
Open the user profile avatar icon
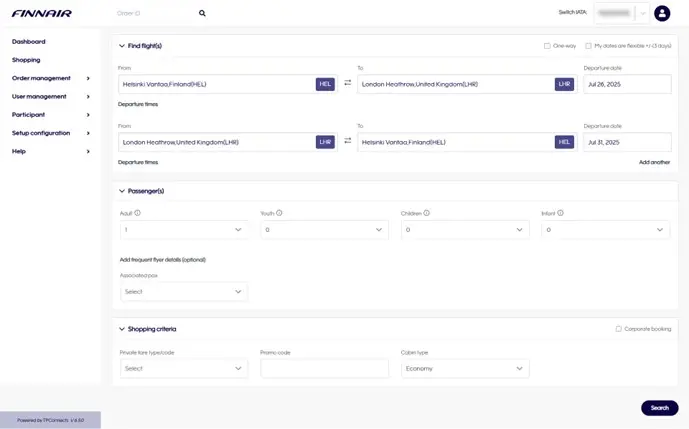pos(662,14)
